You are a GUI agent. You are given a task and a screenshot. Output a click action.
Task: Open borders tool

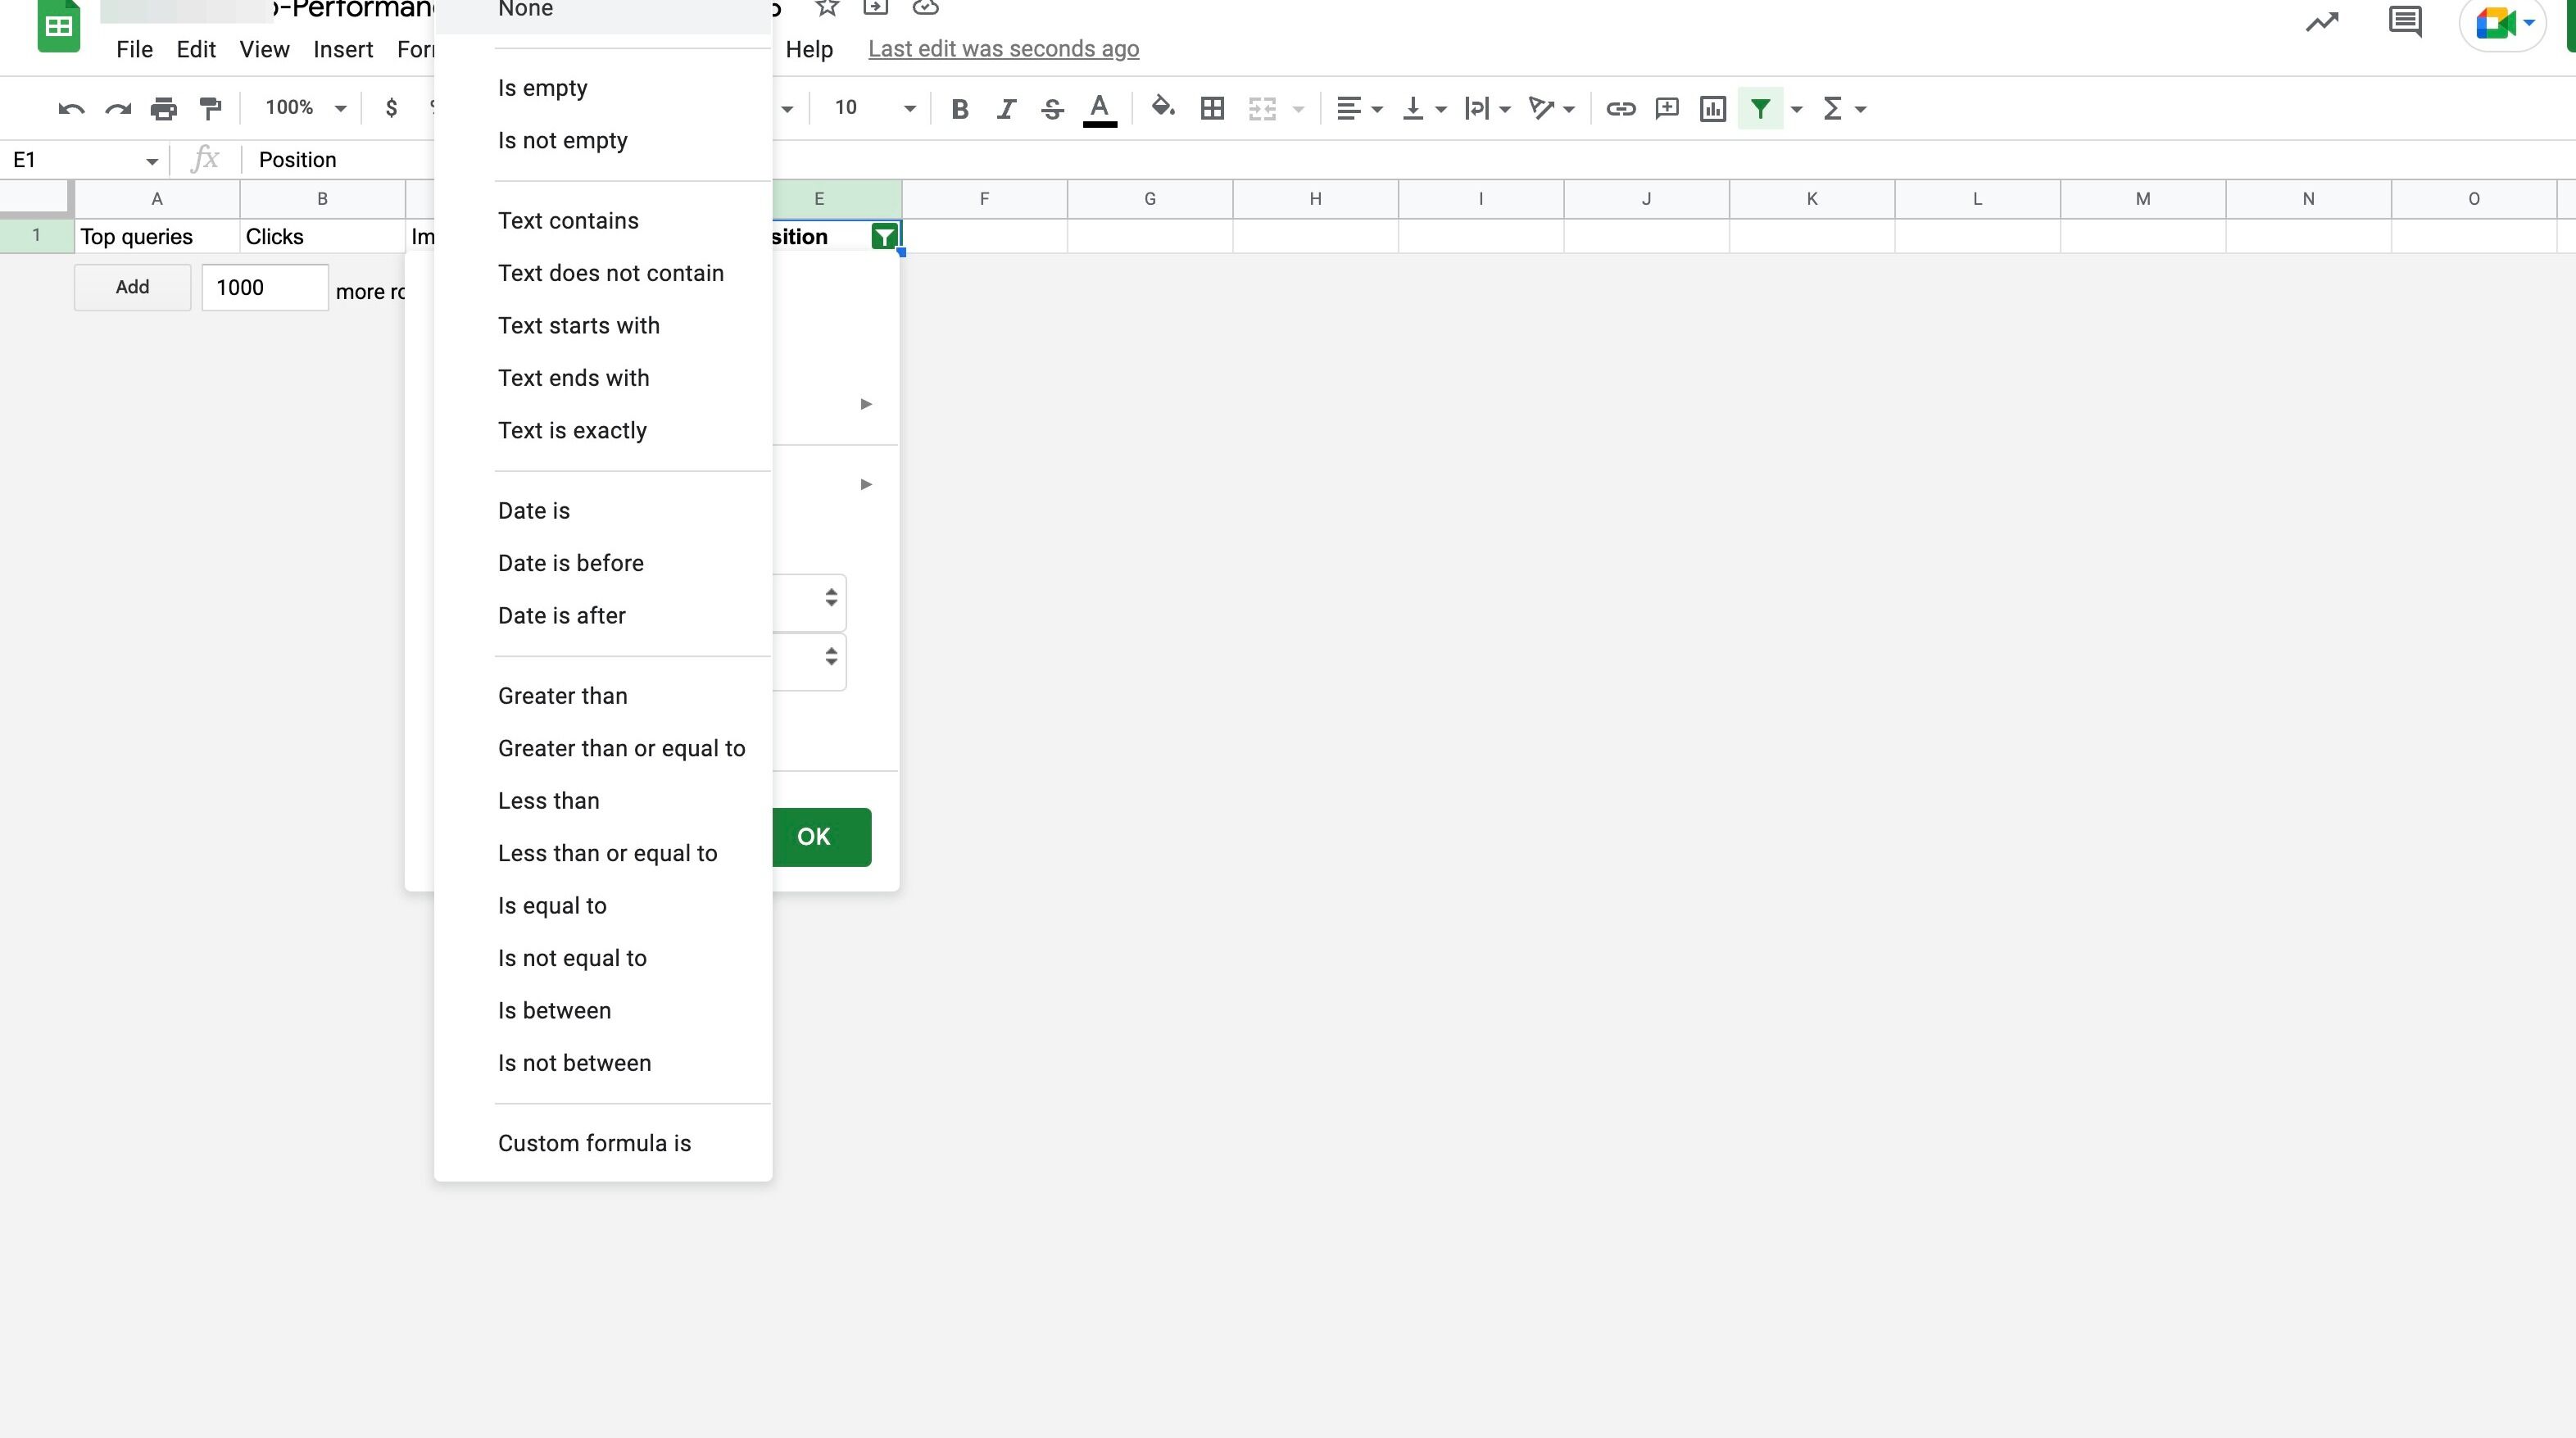(x=1212, y=108)
